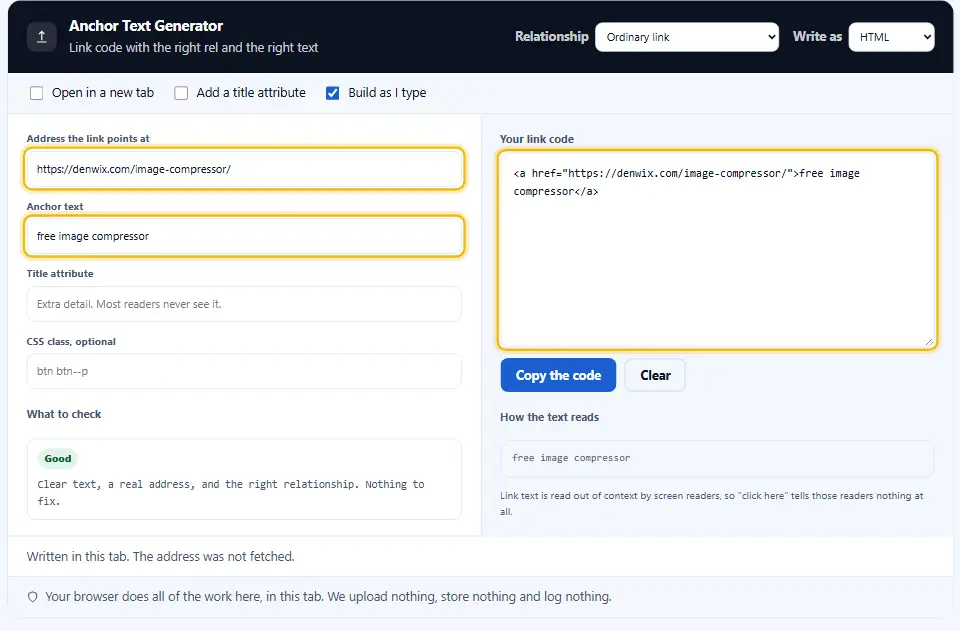Click inside the Your link code textarea
Screen dimensions: 960x631
click(718, 250)
